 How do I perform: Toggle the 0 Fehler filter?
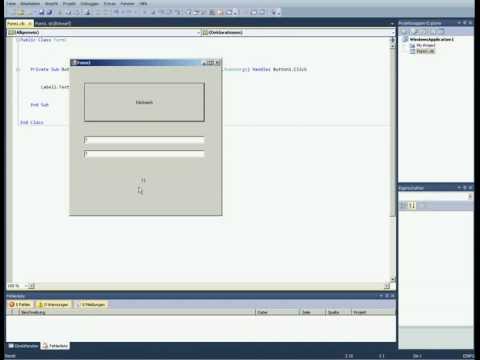[x=20, y=304]
